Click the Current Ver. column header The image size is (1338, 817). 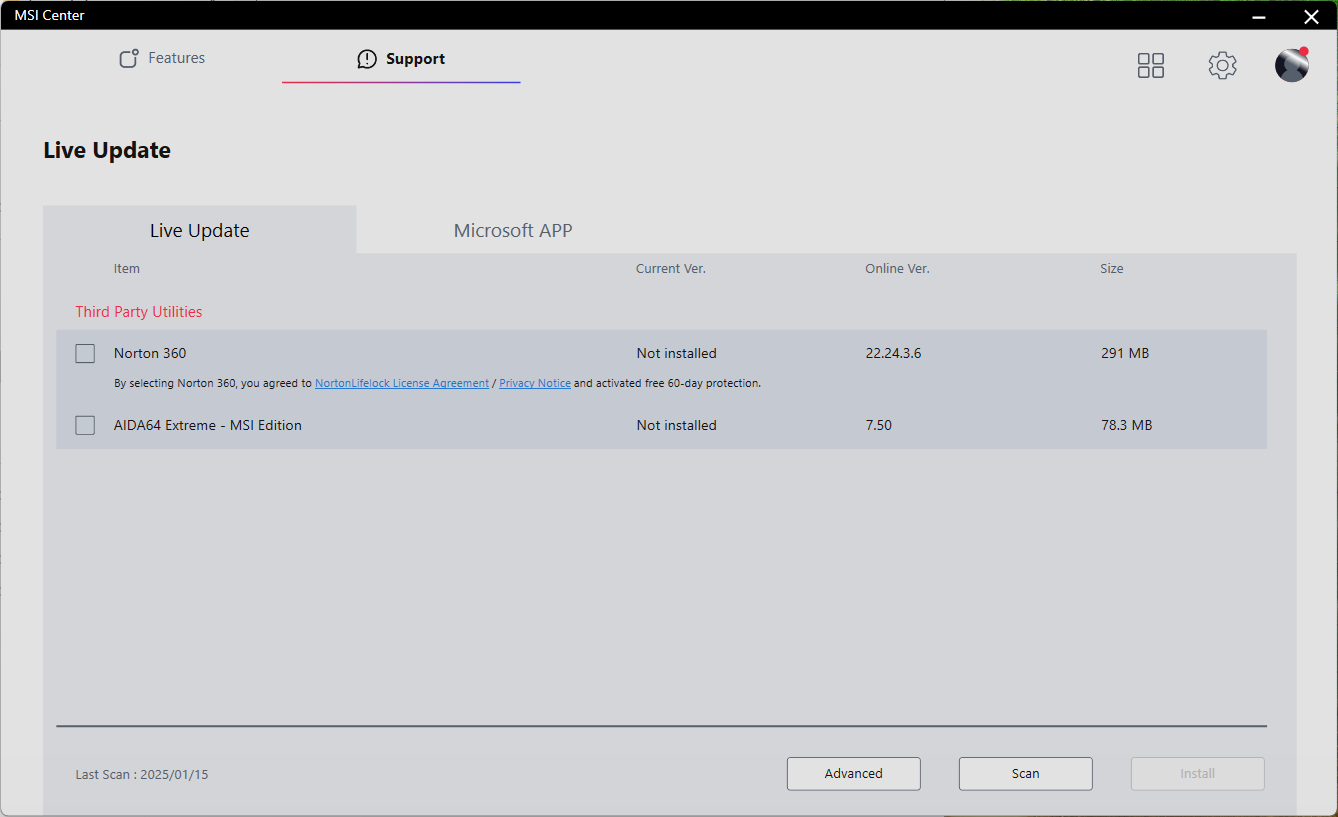[671, 268]
